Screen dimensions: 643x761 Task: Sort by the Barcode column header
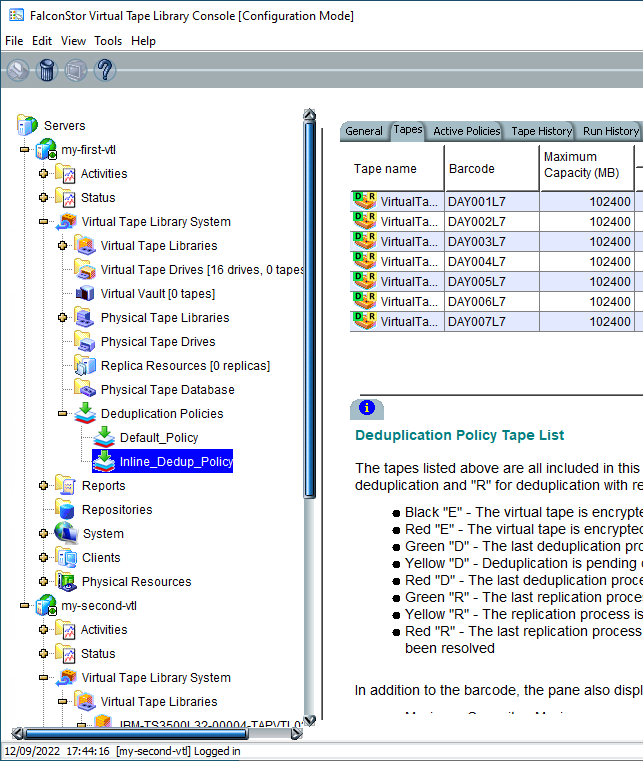[492, 168]
